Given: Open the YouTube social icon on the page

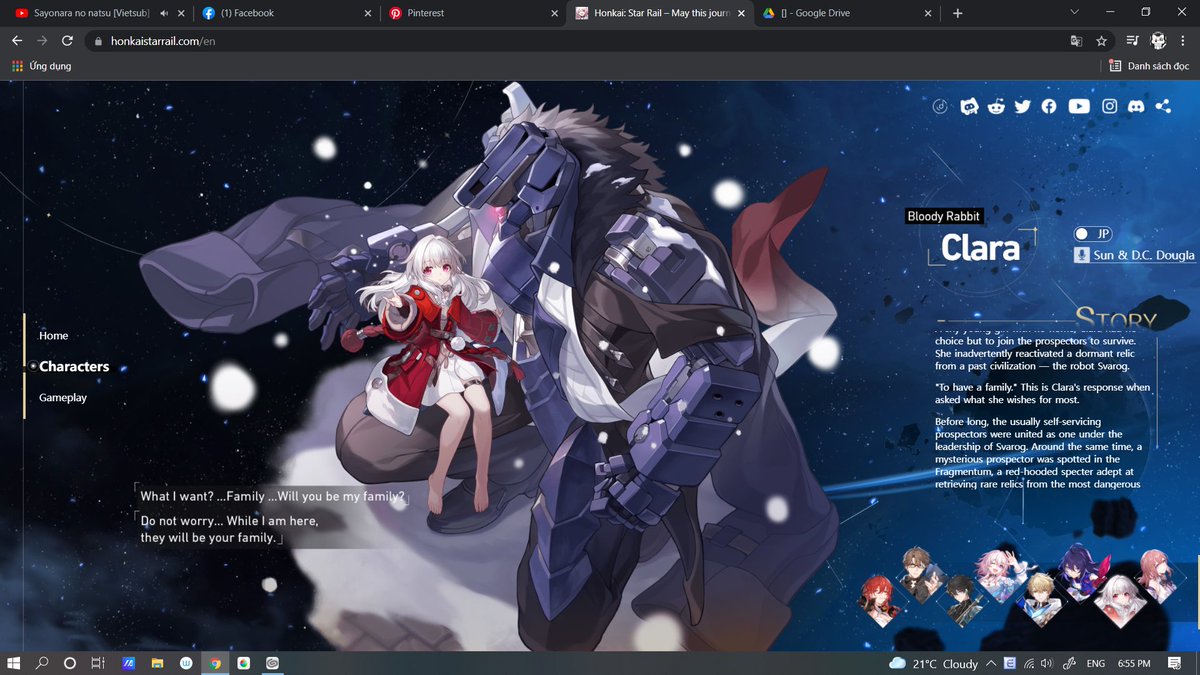Looking at the screenshot, I should 1079,106.
